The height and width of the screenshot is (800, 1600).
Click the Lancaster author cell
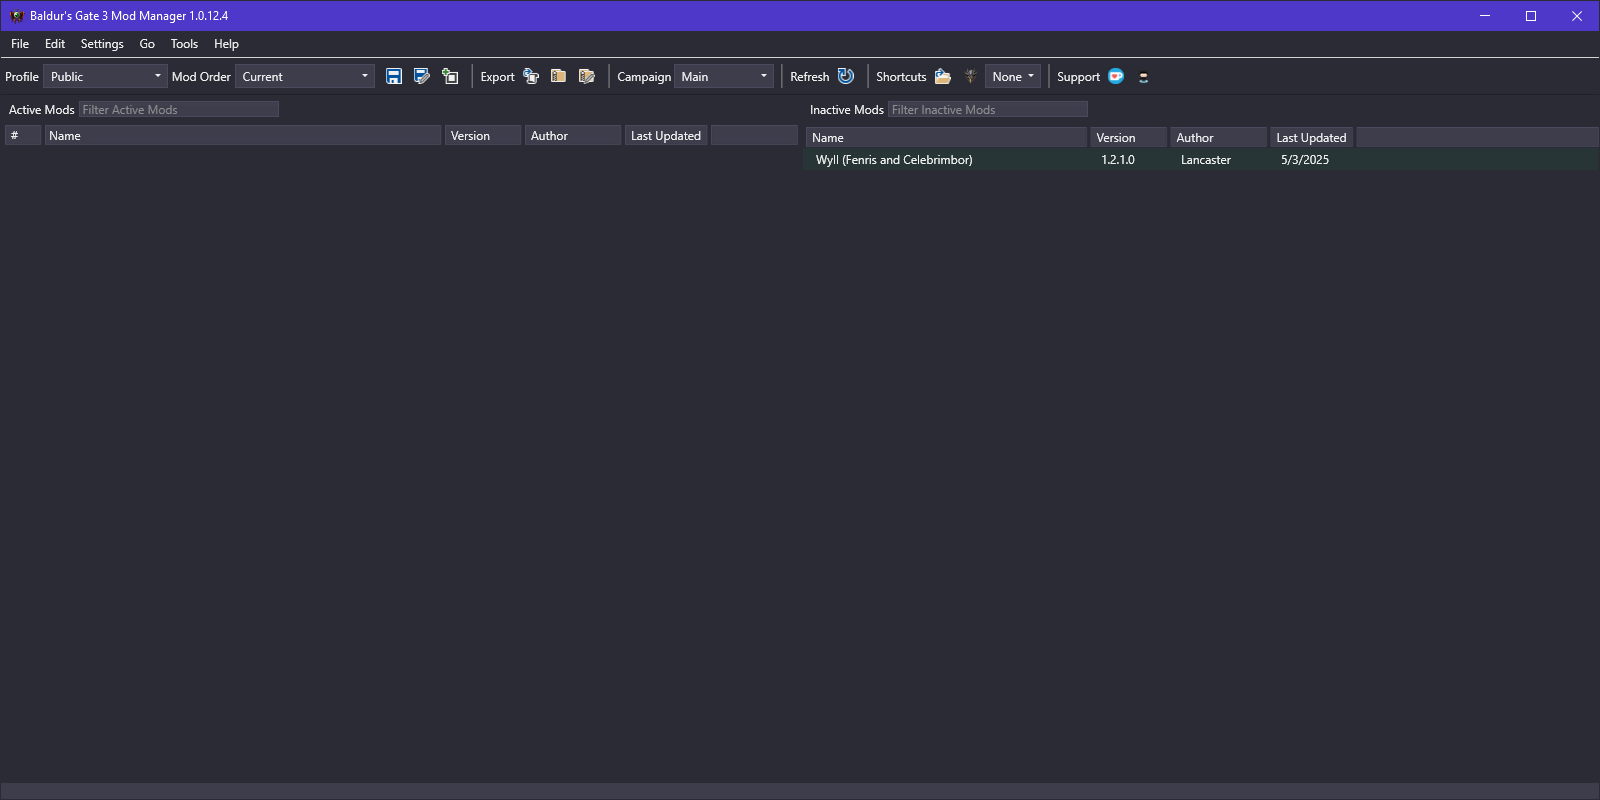coord(1206,160)
